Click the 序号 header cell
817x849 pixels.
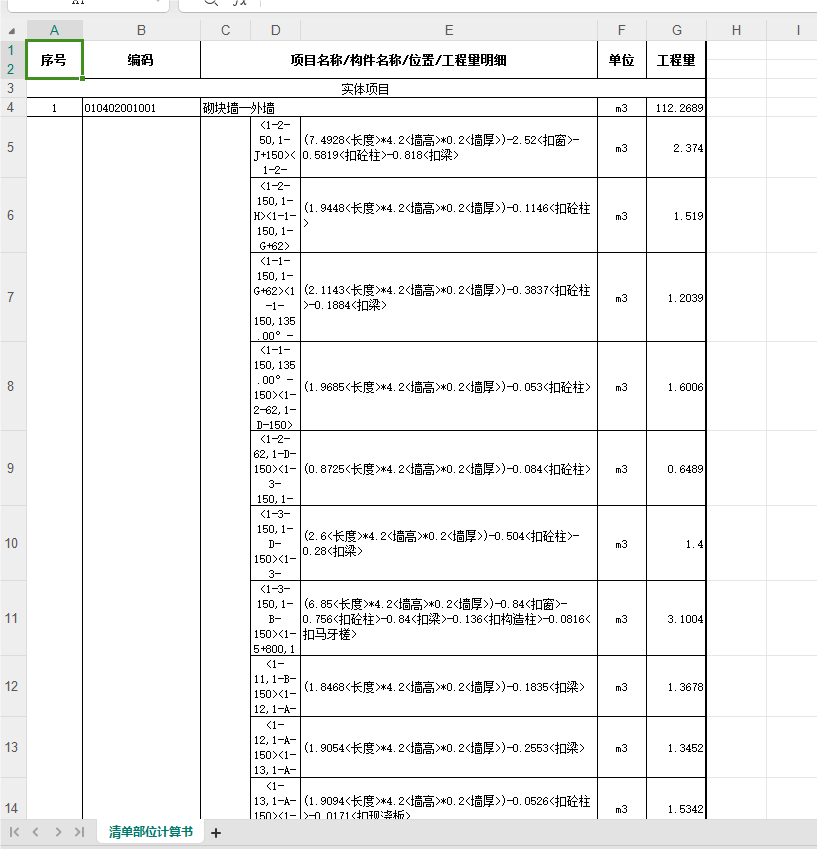click(x=54, y=60)
